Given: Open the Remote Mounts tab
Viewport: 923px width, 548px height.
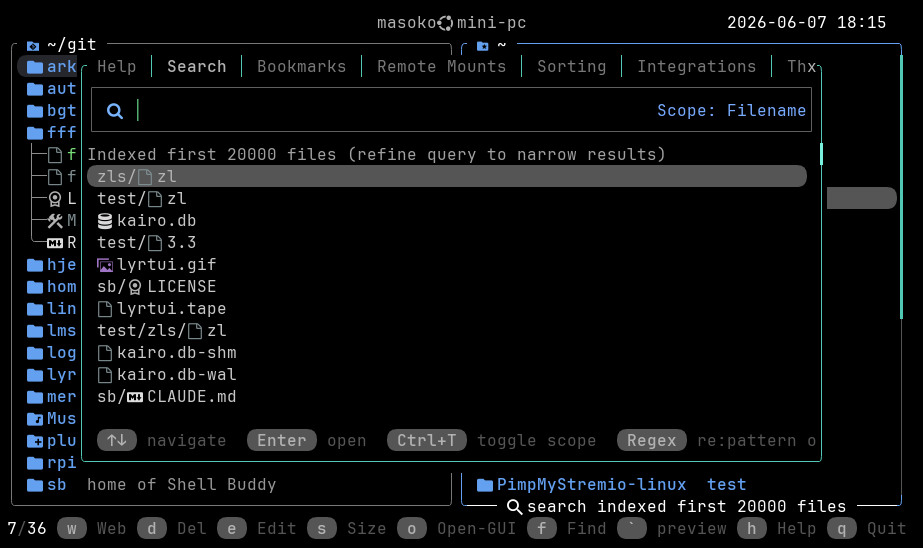Looking at the screenshot, I should [441, 67].
